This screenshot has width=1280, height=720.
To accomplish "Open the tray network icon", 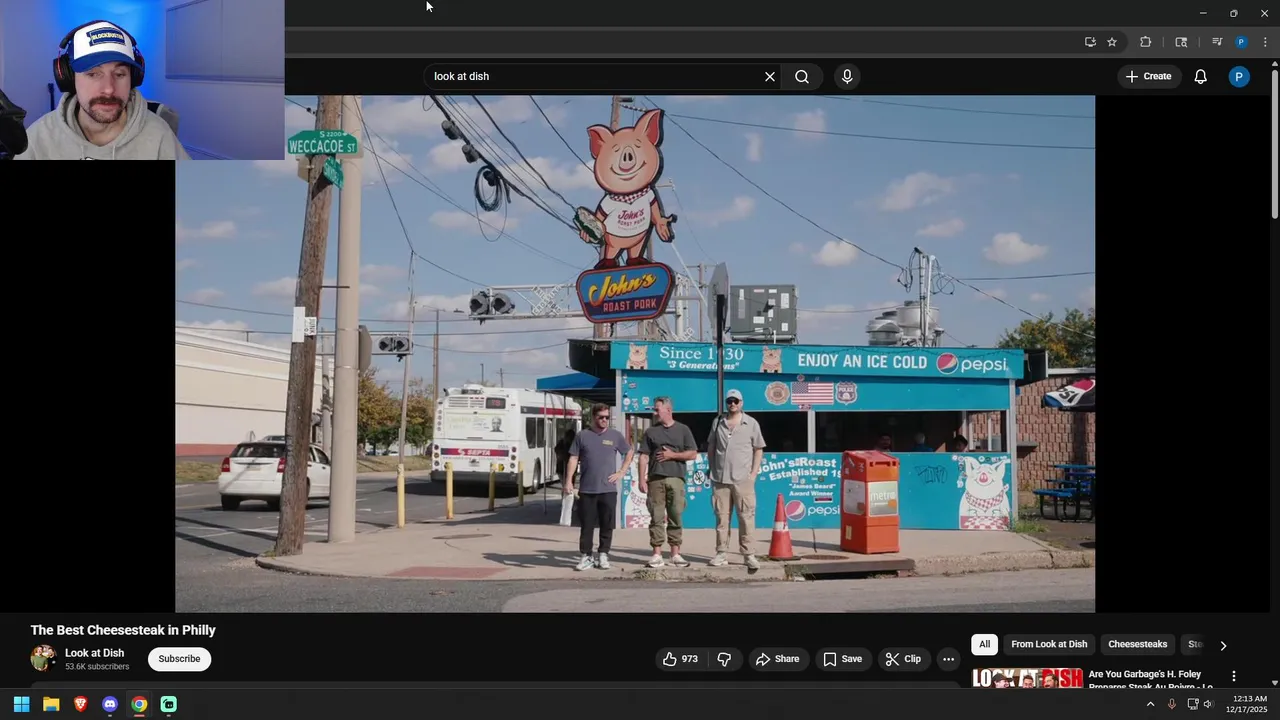I will 1193,704.
